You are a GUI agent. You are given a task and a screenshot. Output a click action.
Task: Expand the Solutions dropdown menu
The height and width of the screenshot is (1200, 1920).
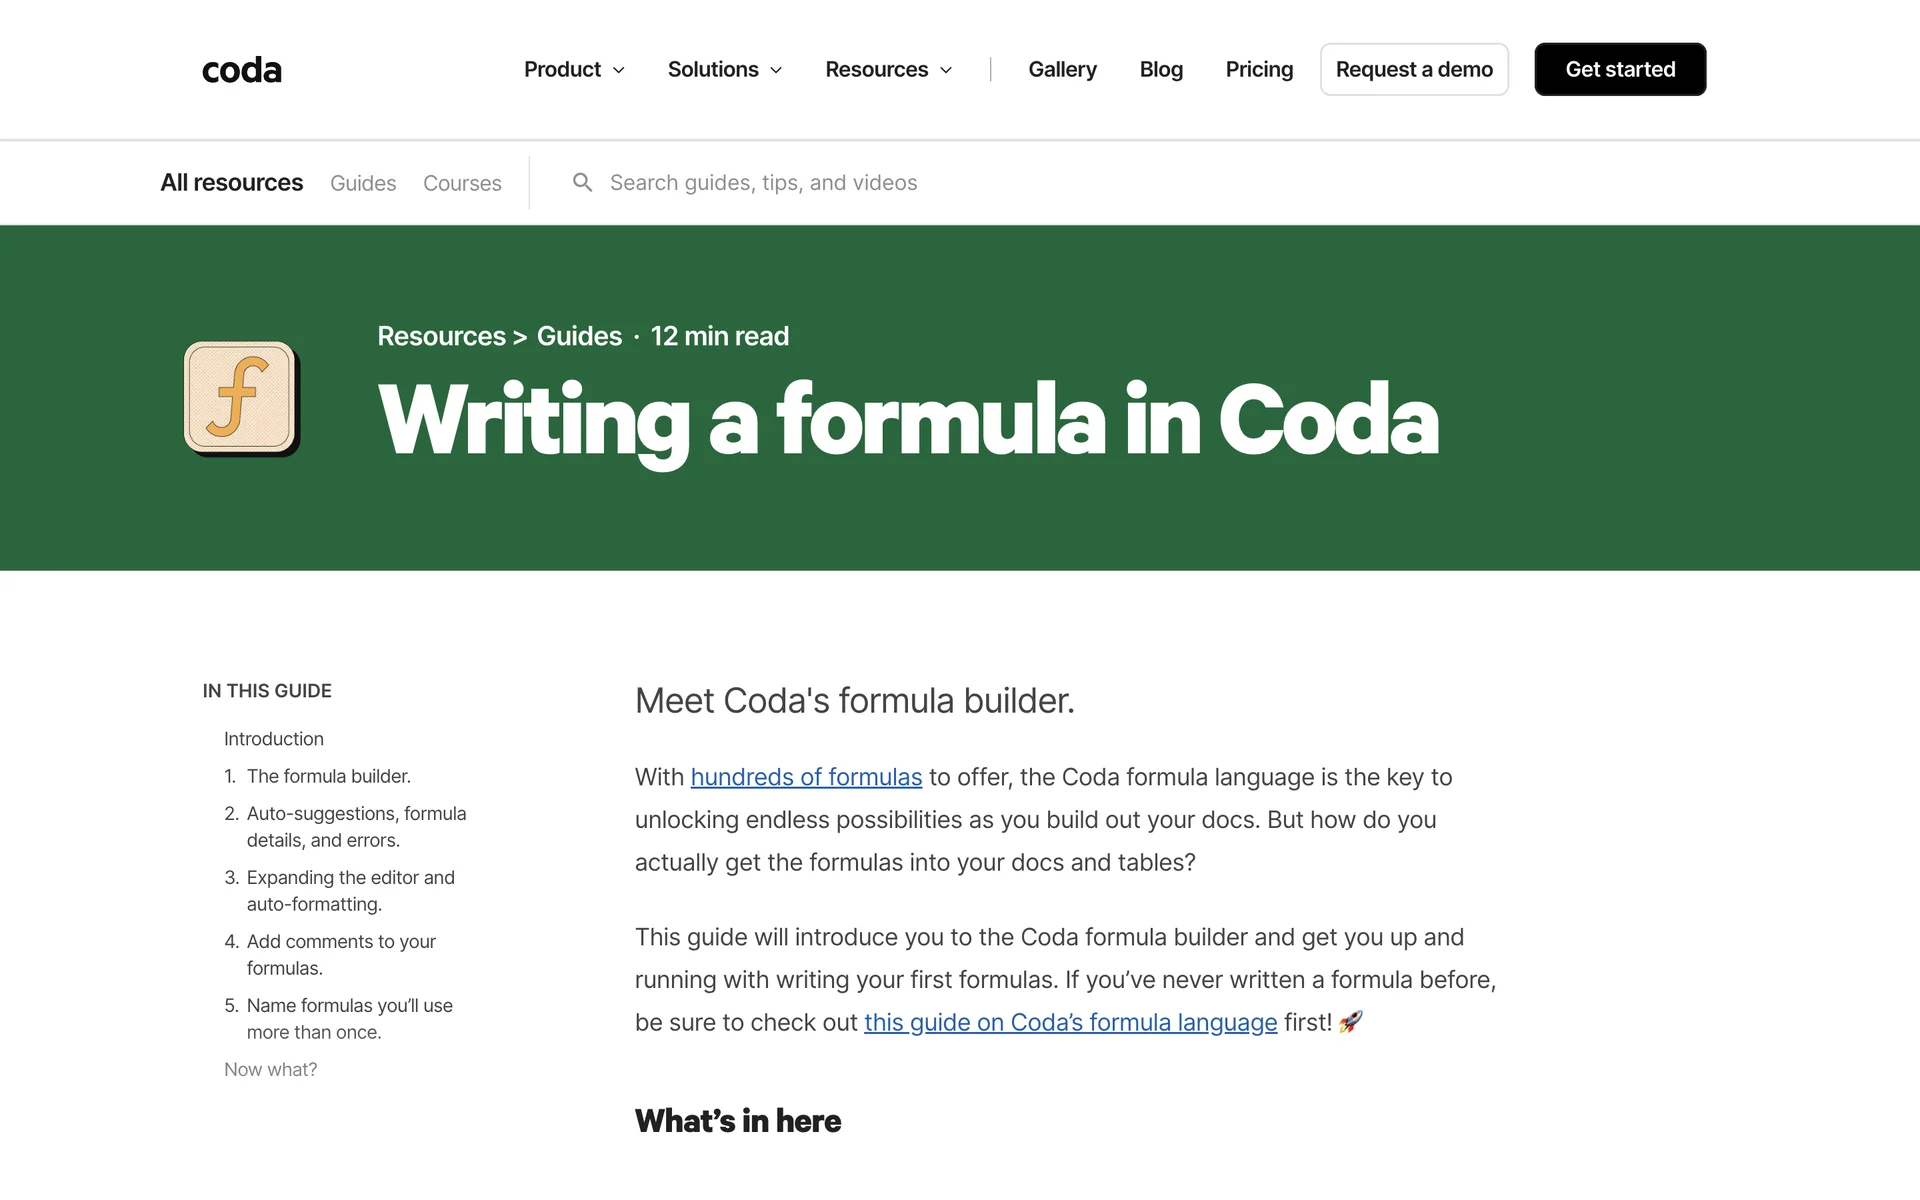point(724,70)
